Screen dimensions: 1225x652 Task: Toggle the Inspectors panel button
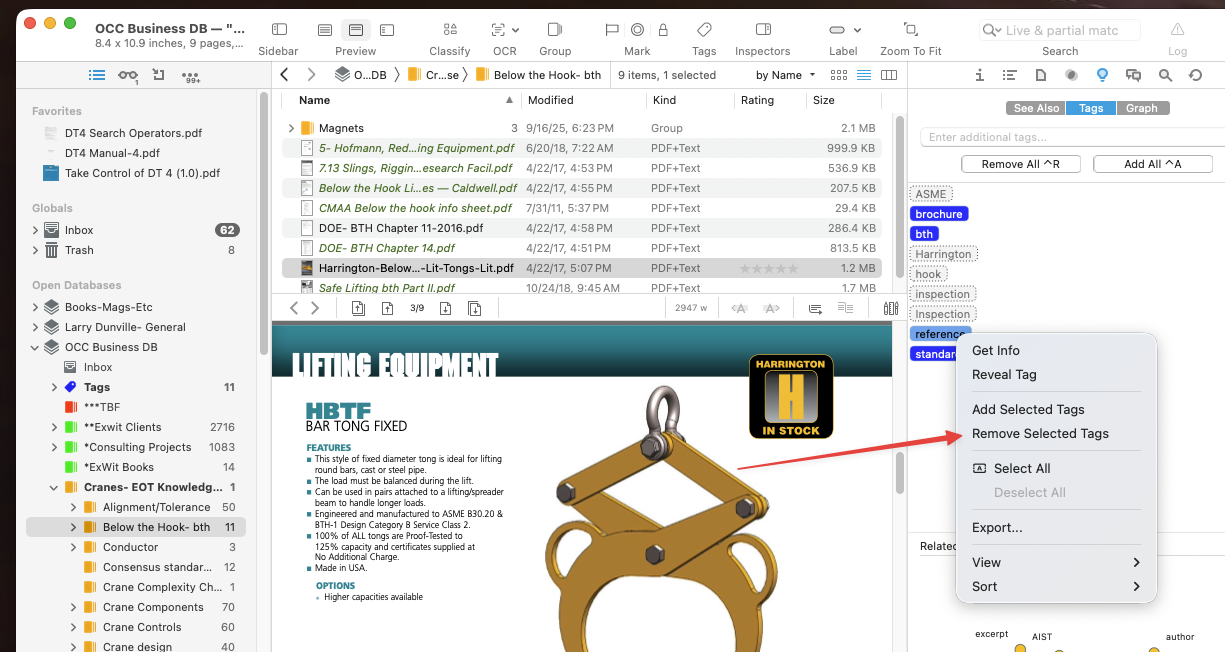(763, 30)
